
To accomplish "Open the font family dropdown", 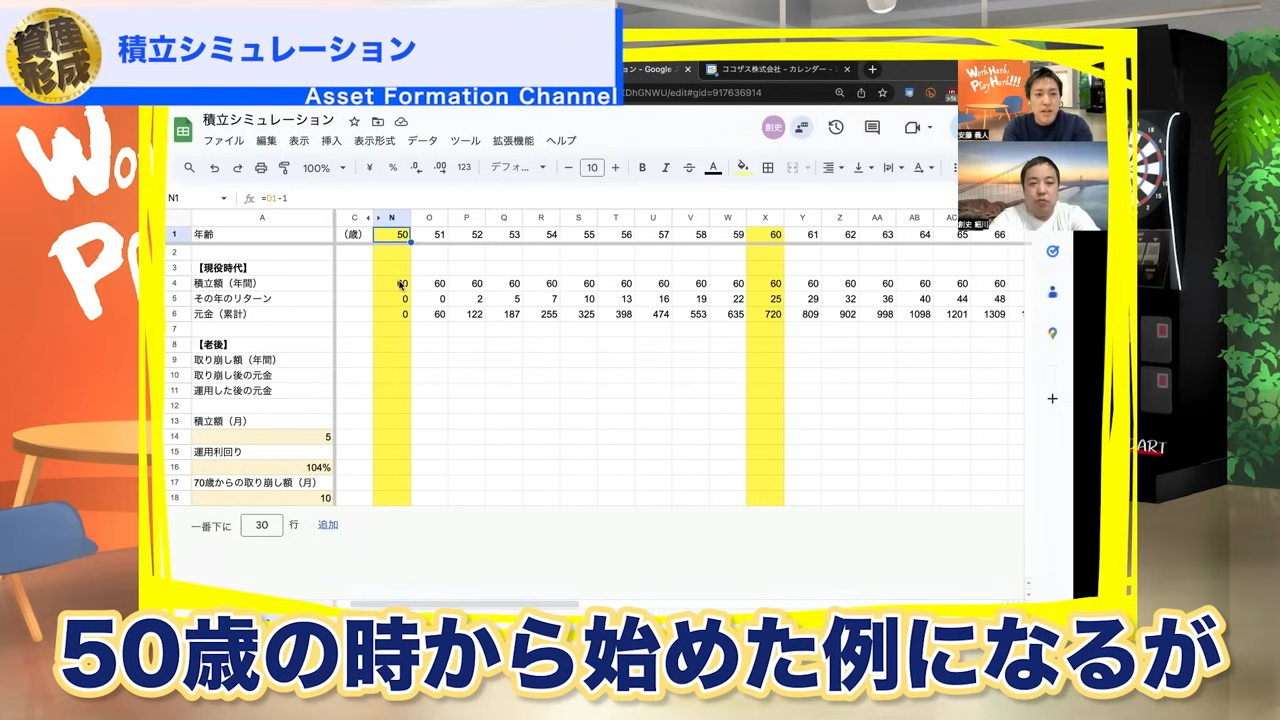I will [x=517, y=167].
